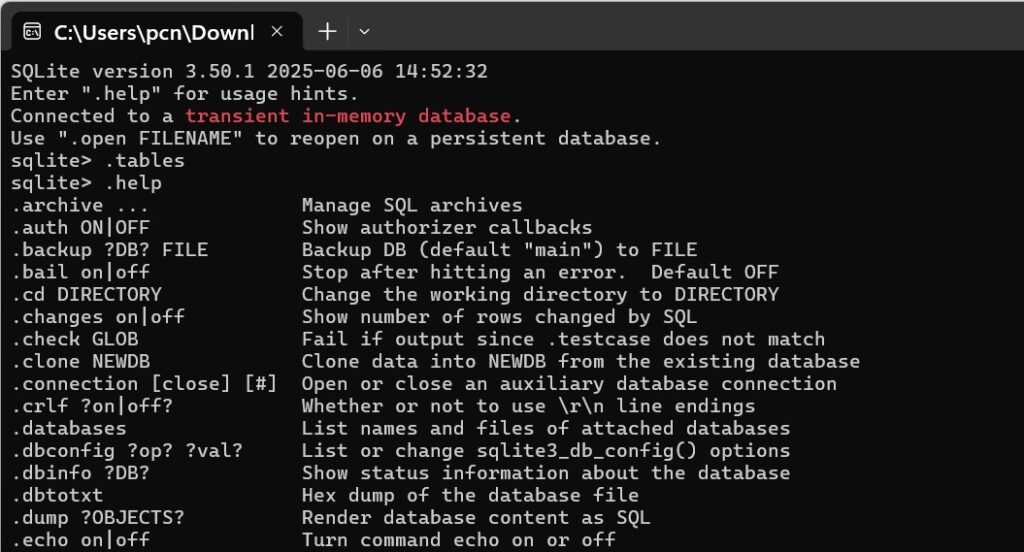Viewport: 1024px width, 552px height.
Task: Click the '.bail on|off' command text
Action: pyautogui.click(x=80, y=272)
